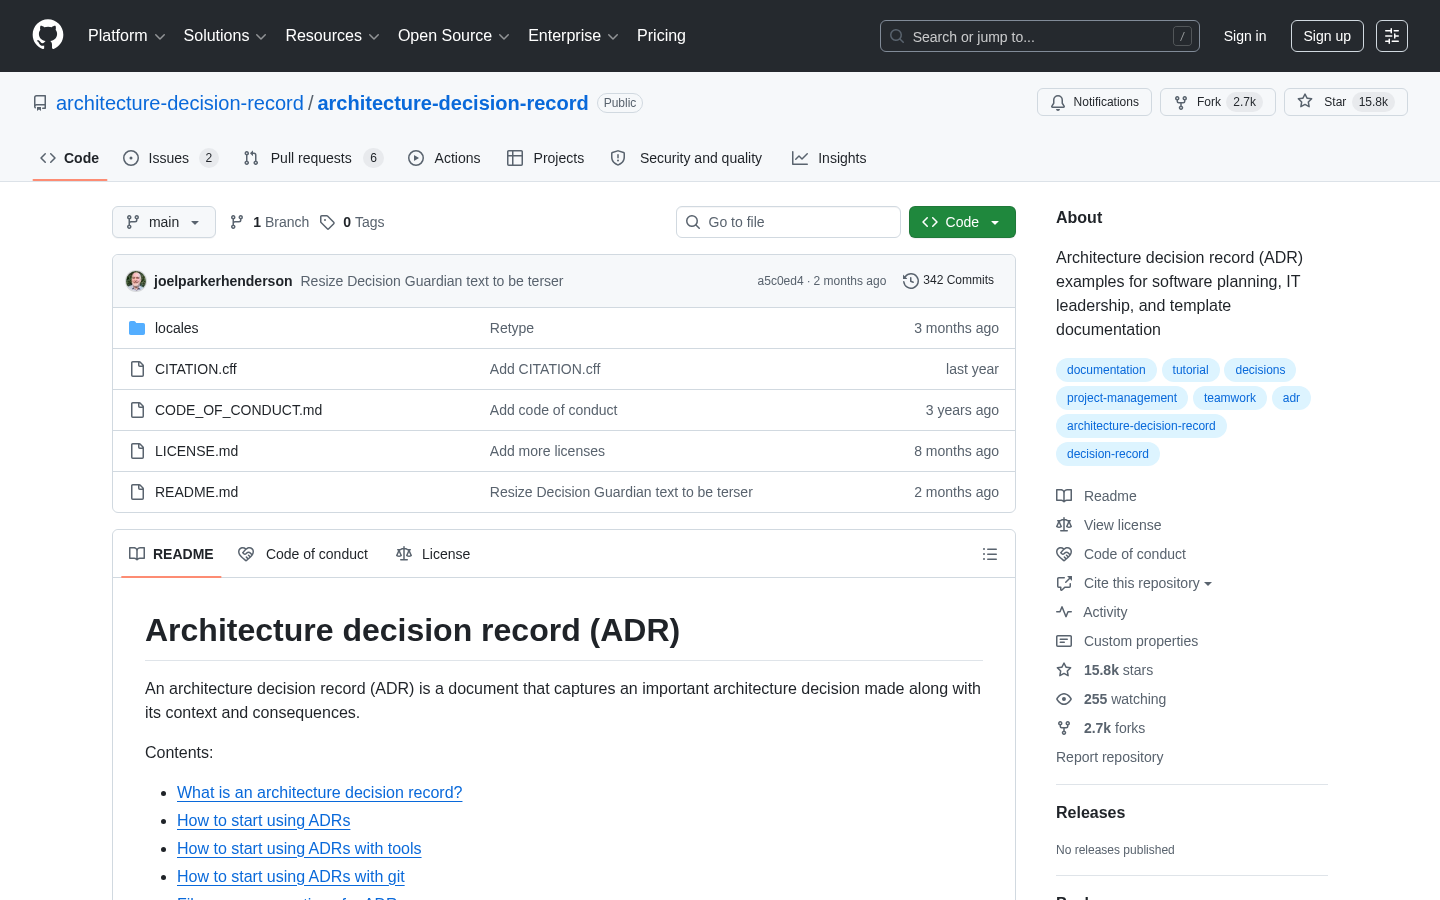The height and width of the screenshot is (900, 1440).
Task: Open the Projects tab
Action: (x=545, y=158)
